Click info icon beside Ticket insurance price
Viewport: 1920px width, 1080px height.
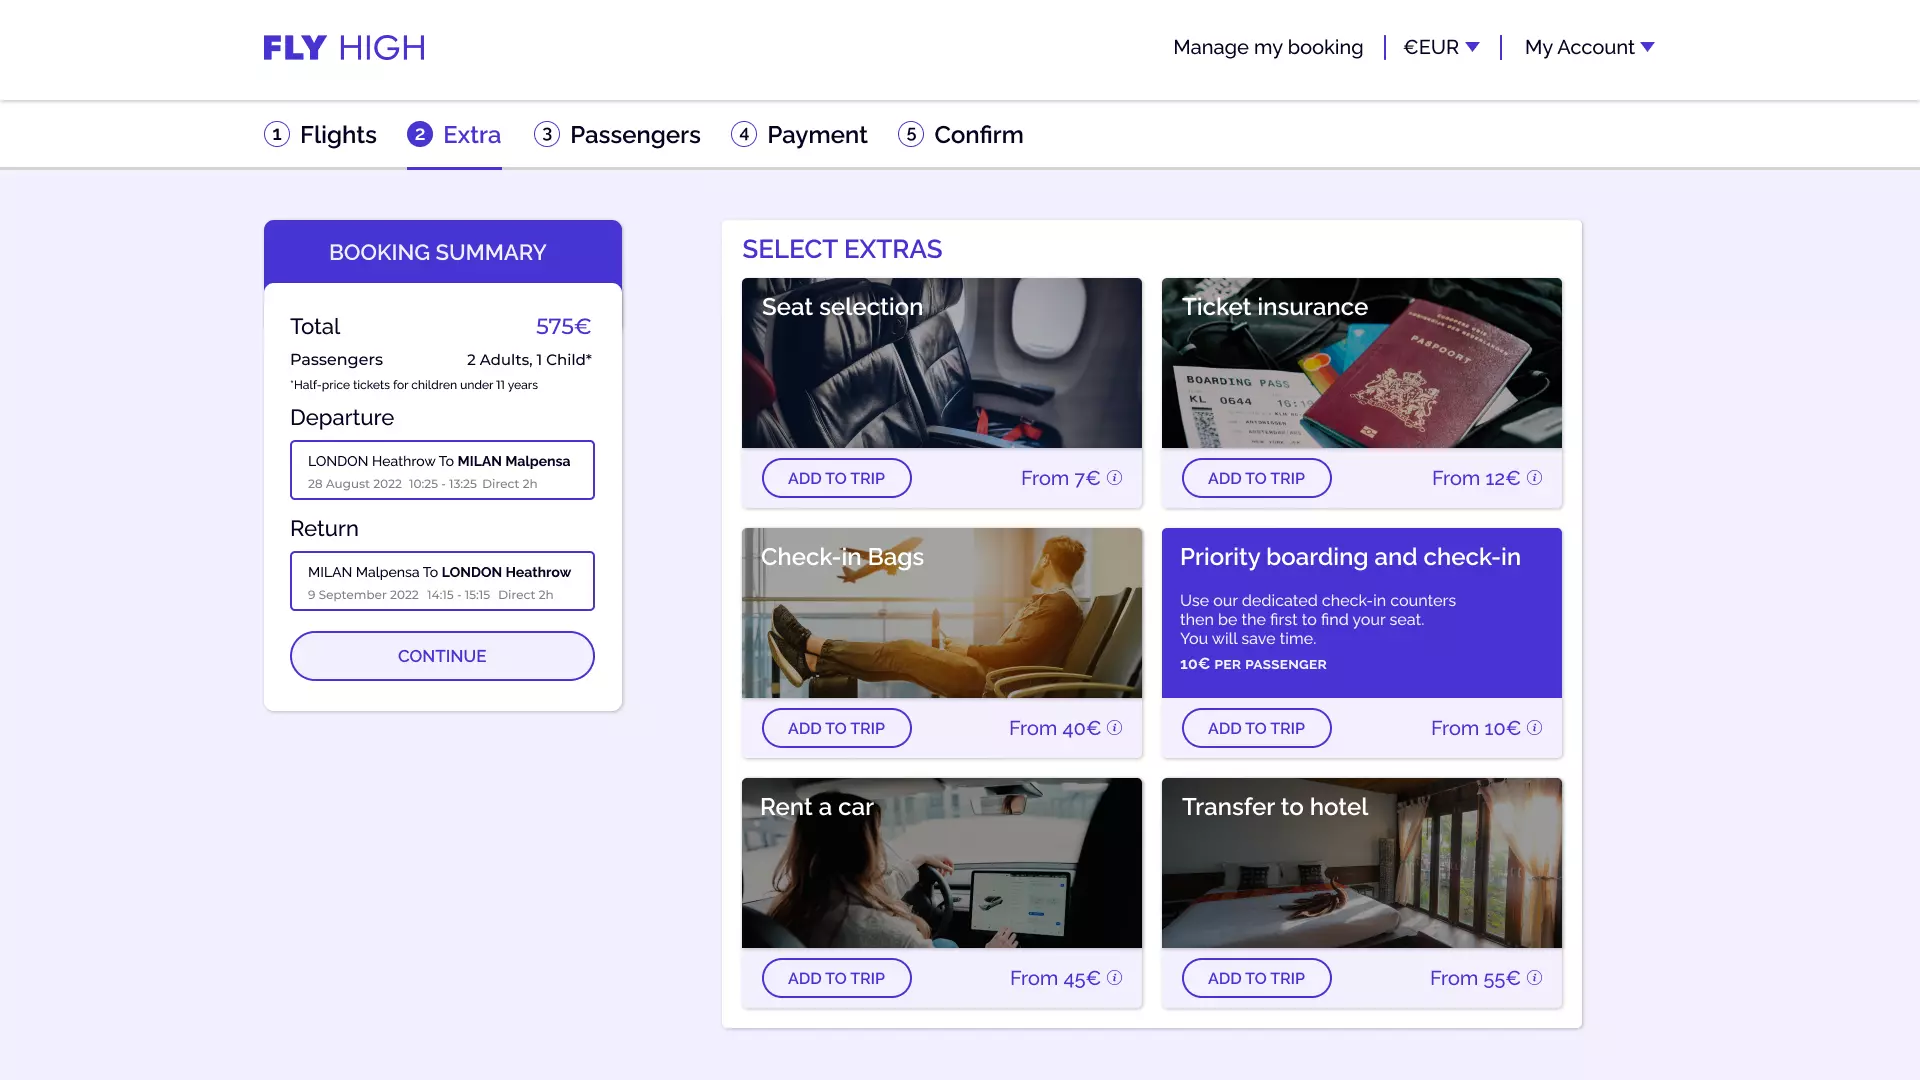coord(1534,478)
